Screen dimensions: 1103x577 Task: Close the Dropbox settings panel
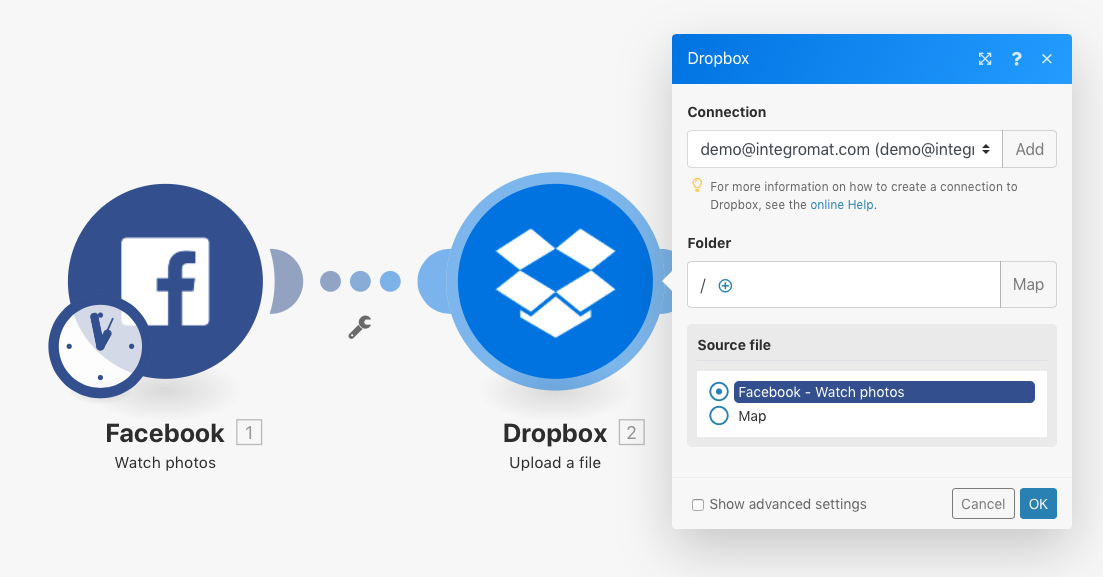(x=1047, y=59)
